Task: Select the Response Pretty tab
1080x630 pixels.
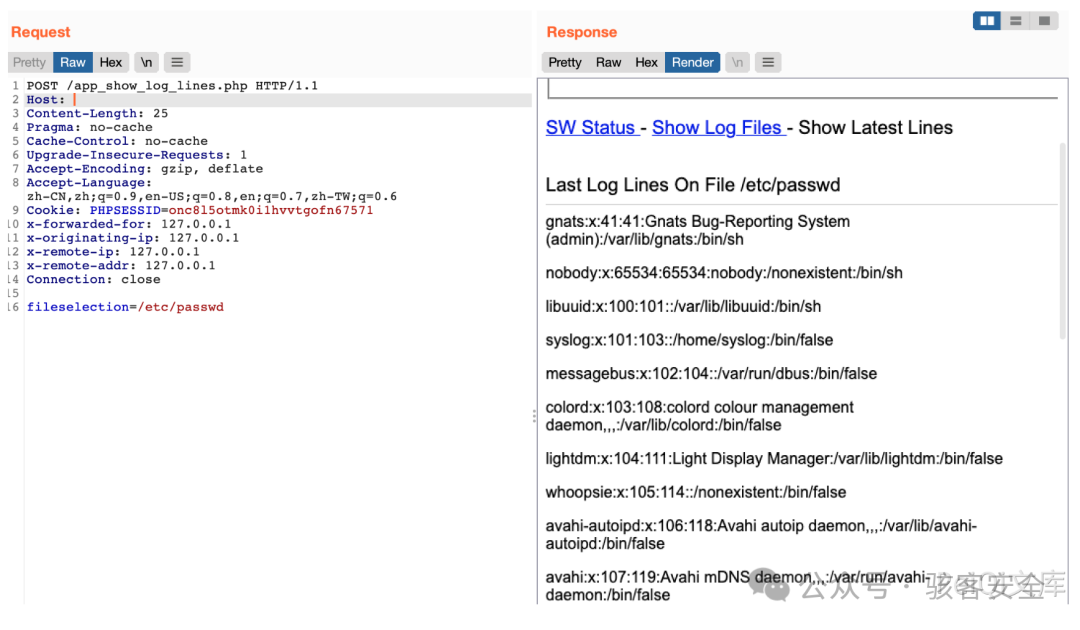Action: point(565,63)
